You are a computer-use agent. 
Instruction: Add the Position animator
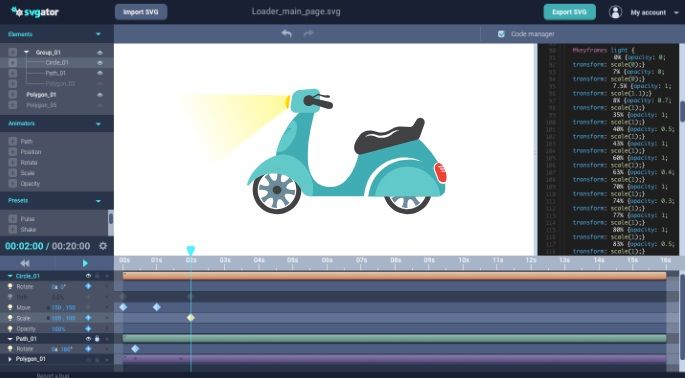[12, 152]
